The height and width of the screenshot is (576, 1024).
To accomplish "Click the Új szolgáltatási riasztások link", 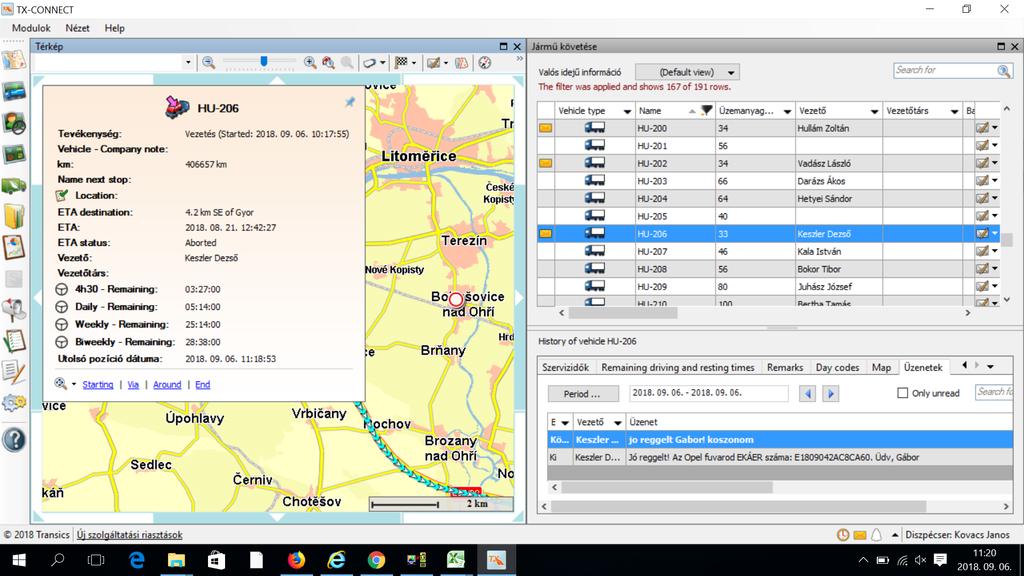I will (x=130, y=535).
